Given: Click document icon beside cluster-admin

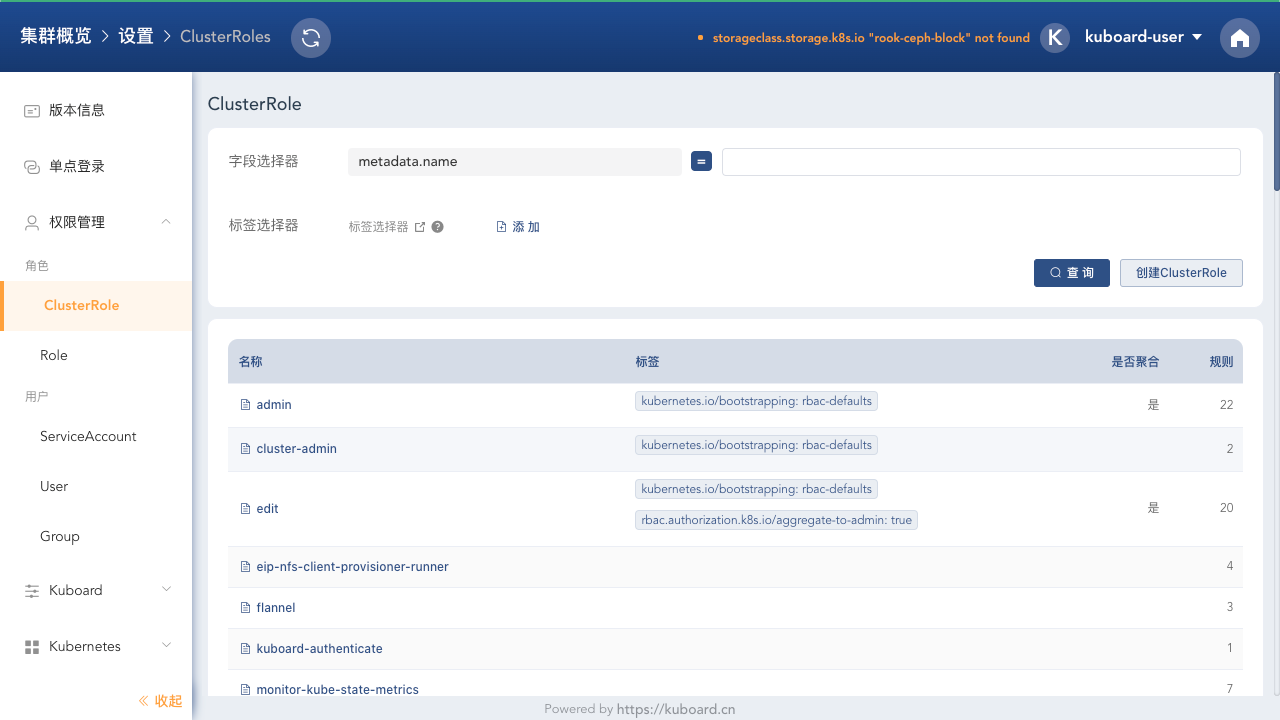Looking at the screenshot, I should click(245, 449).
